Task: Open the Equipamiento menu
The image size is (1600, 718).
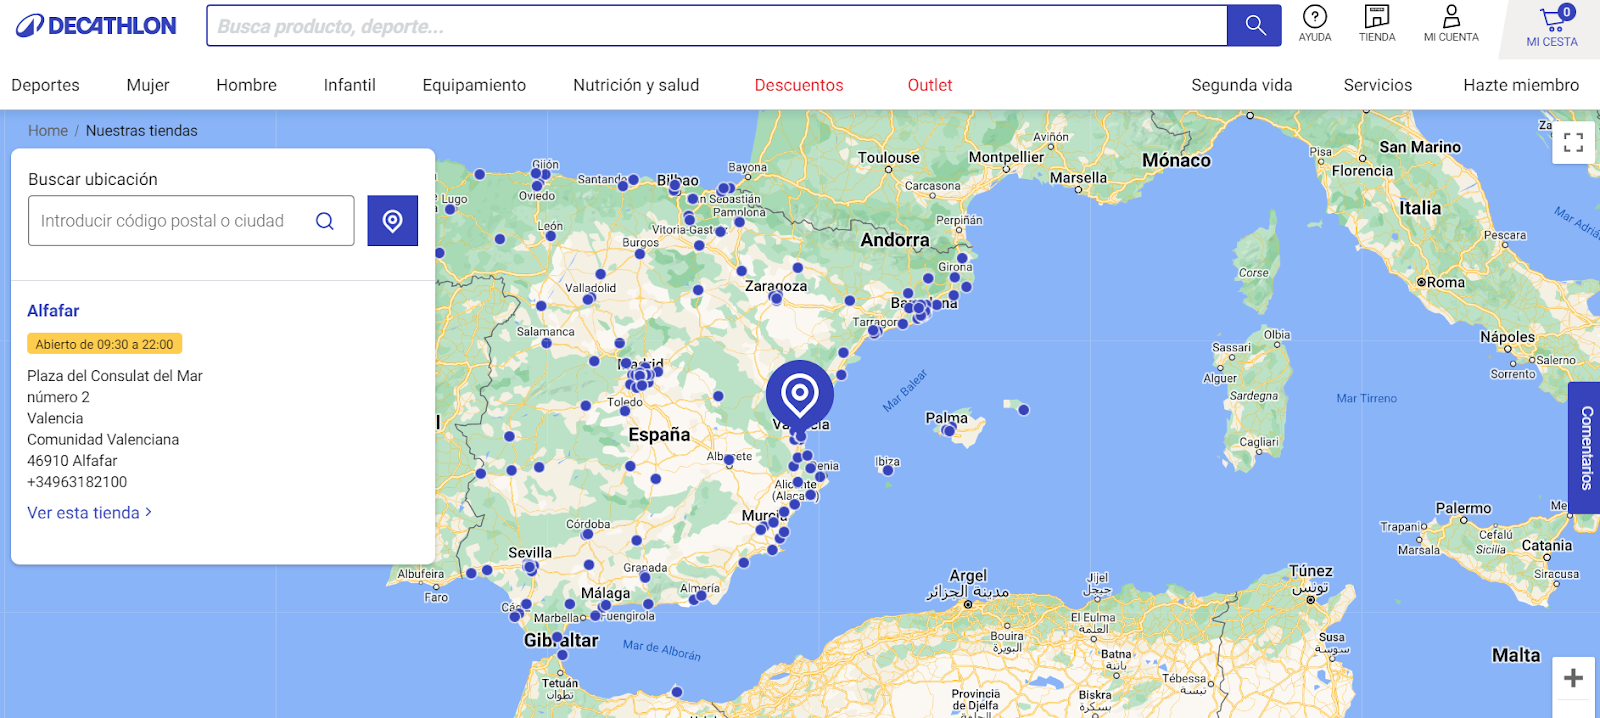Action: click(474, 85)
